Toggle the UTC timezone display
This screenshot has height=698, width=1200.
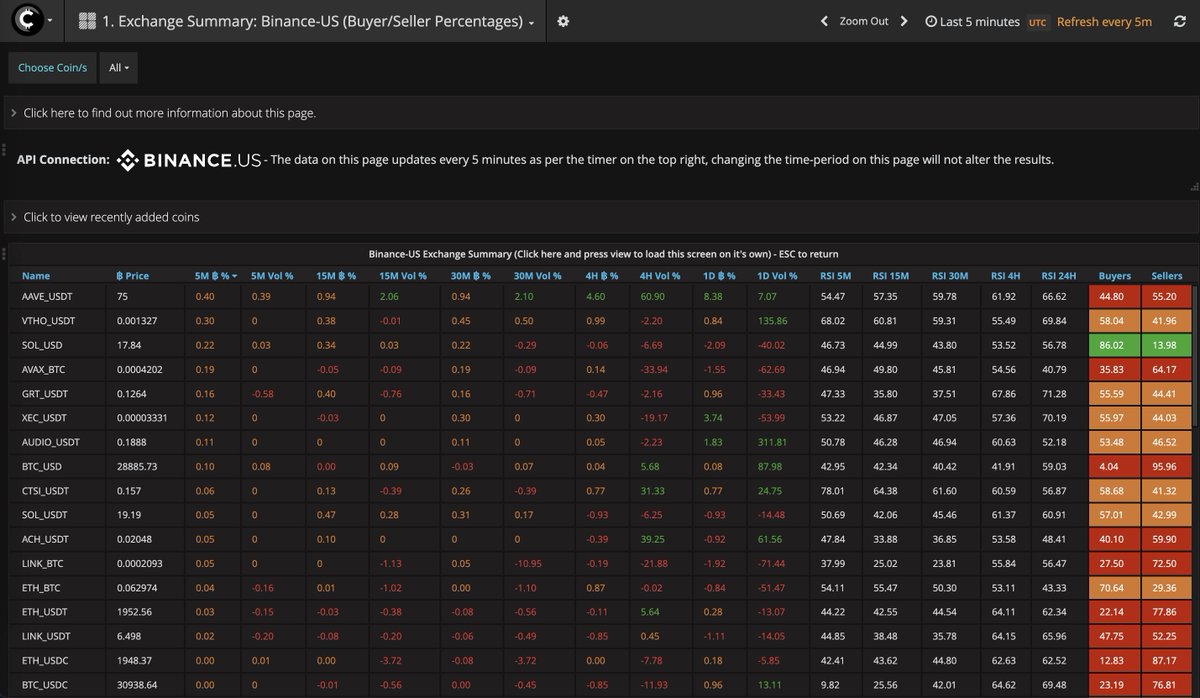1037,21
